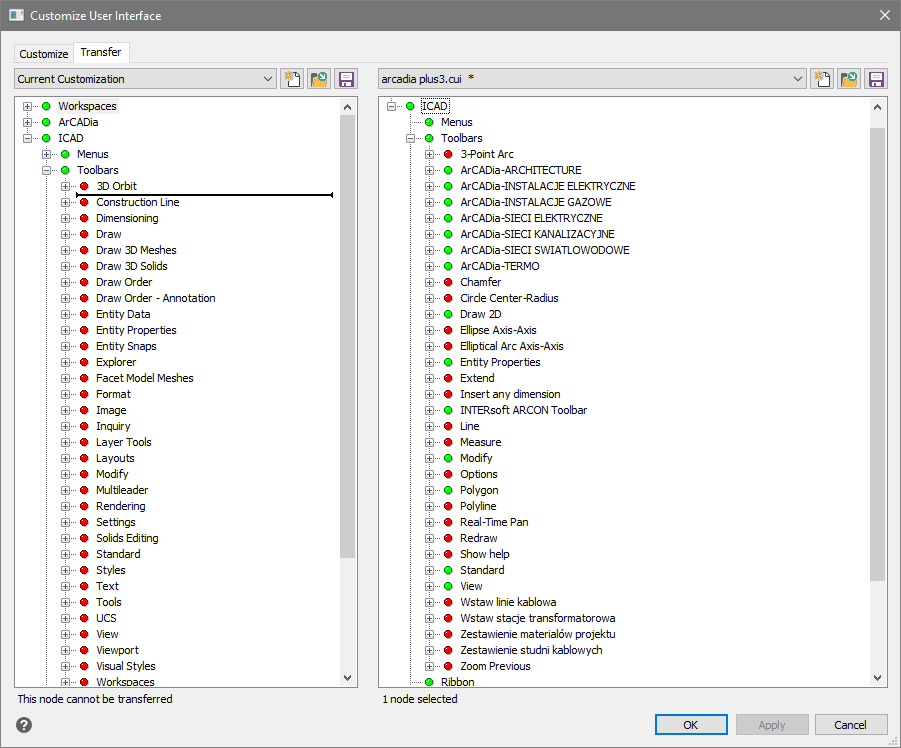Select Ribbon node in right tree
The height and width of the screenshot is (748, 901).
tap(457, 682)
